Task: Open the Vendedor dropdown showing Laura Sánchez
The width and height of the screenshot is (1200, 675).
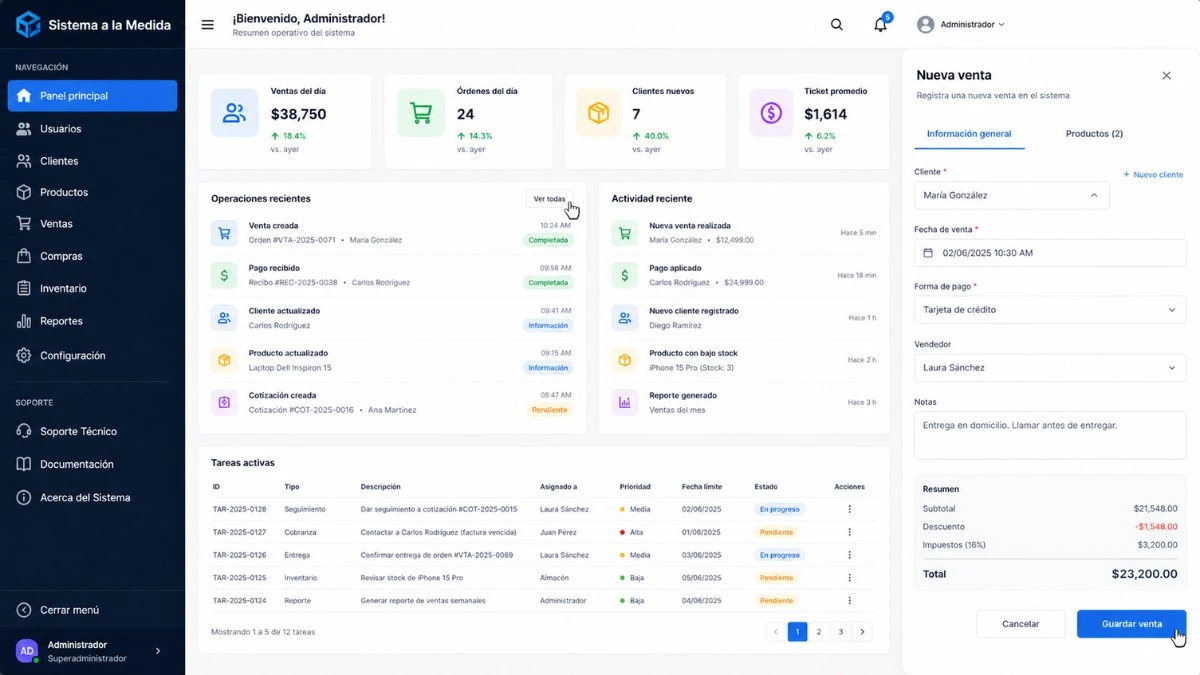Action: pyautogui.click(x=1049, y=368)
